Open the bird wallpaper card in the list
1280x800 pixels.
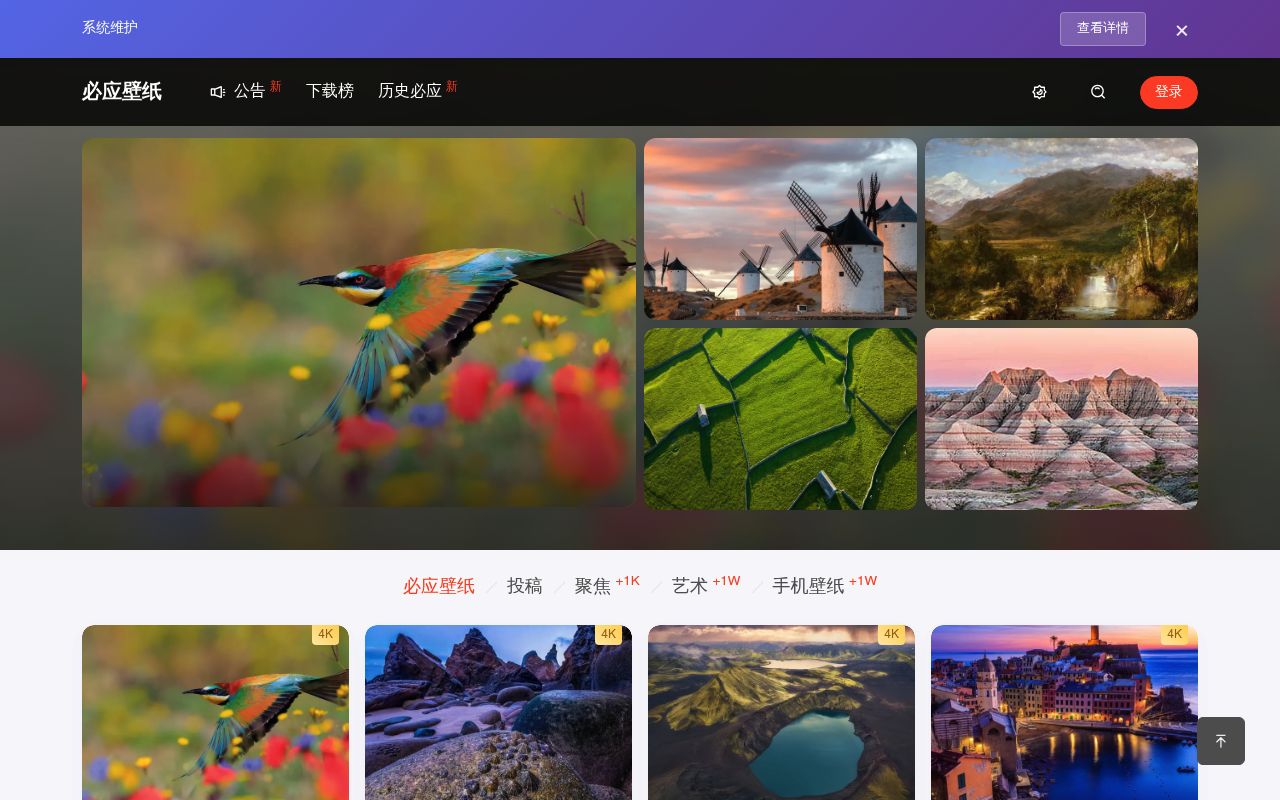tap(215, 712)
